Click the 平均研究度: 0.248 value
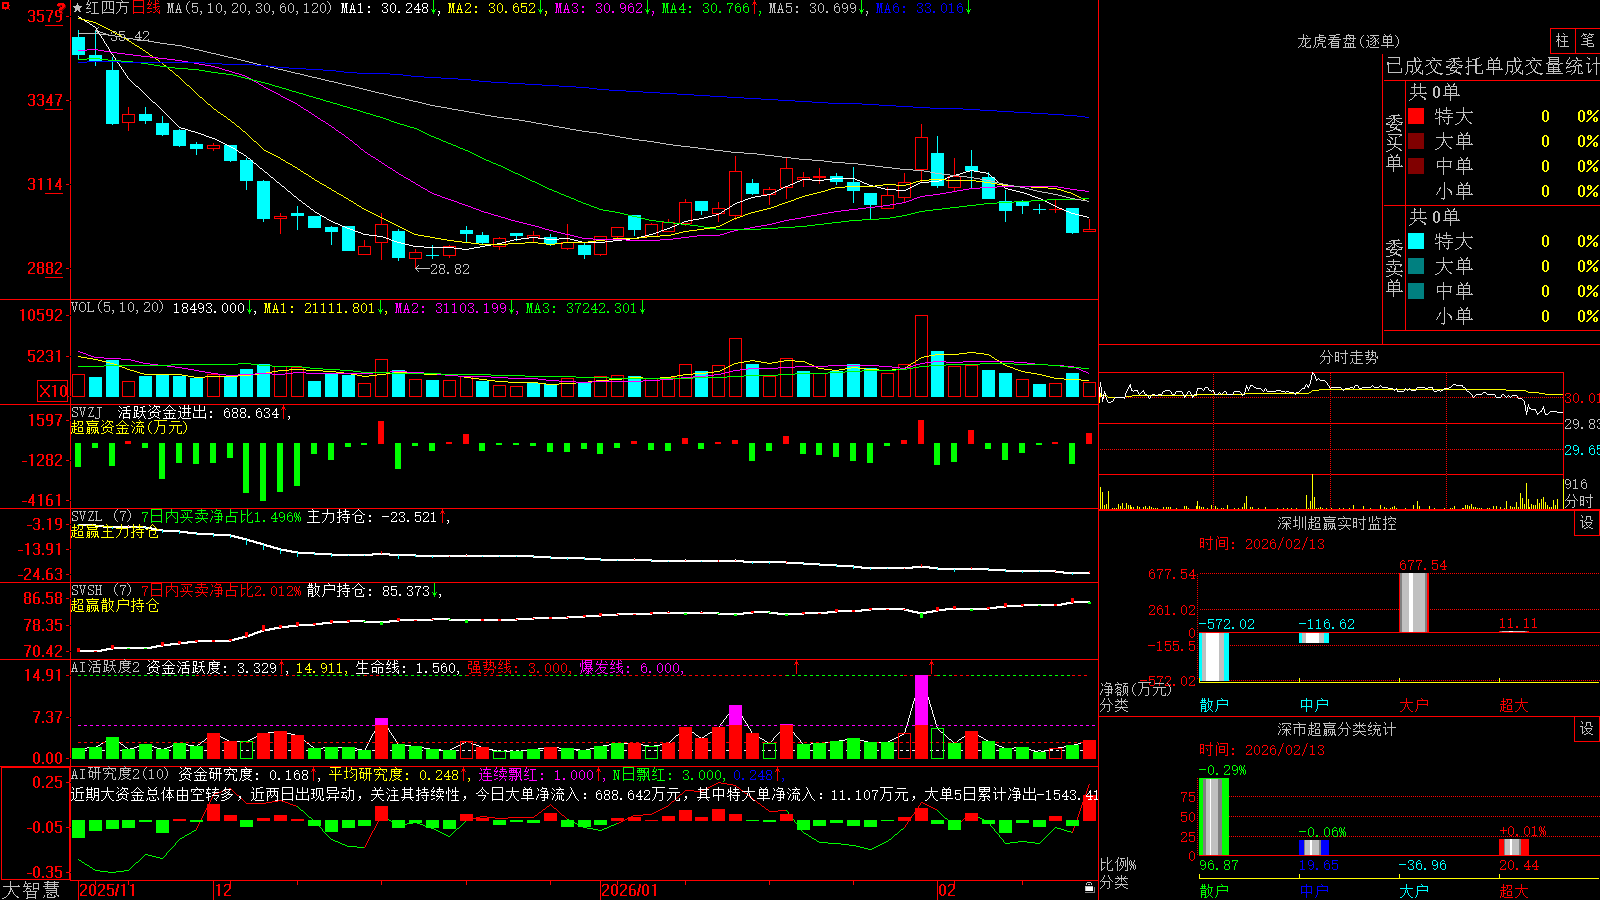The height and width of the screenshot is (900, 1600). [x=399, y=774]
